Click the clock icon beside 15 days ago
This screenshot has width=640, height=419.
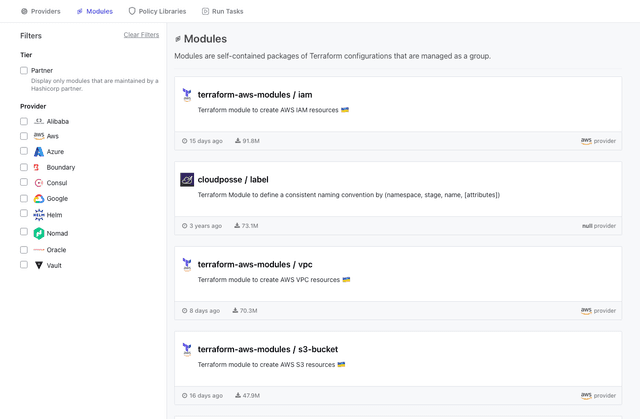pyautogui.click(x=184, y=141)
